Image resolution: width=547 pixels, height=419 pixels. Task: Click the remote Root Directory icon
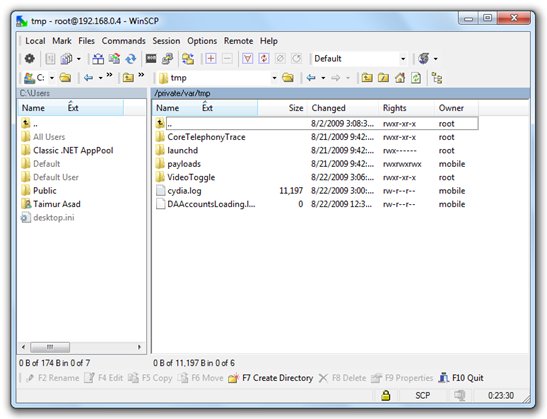coord(383,77)
